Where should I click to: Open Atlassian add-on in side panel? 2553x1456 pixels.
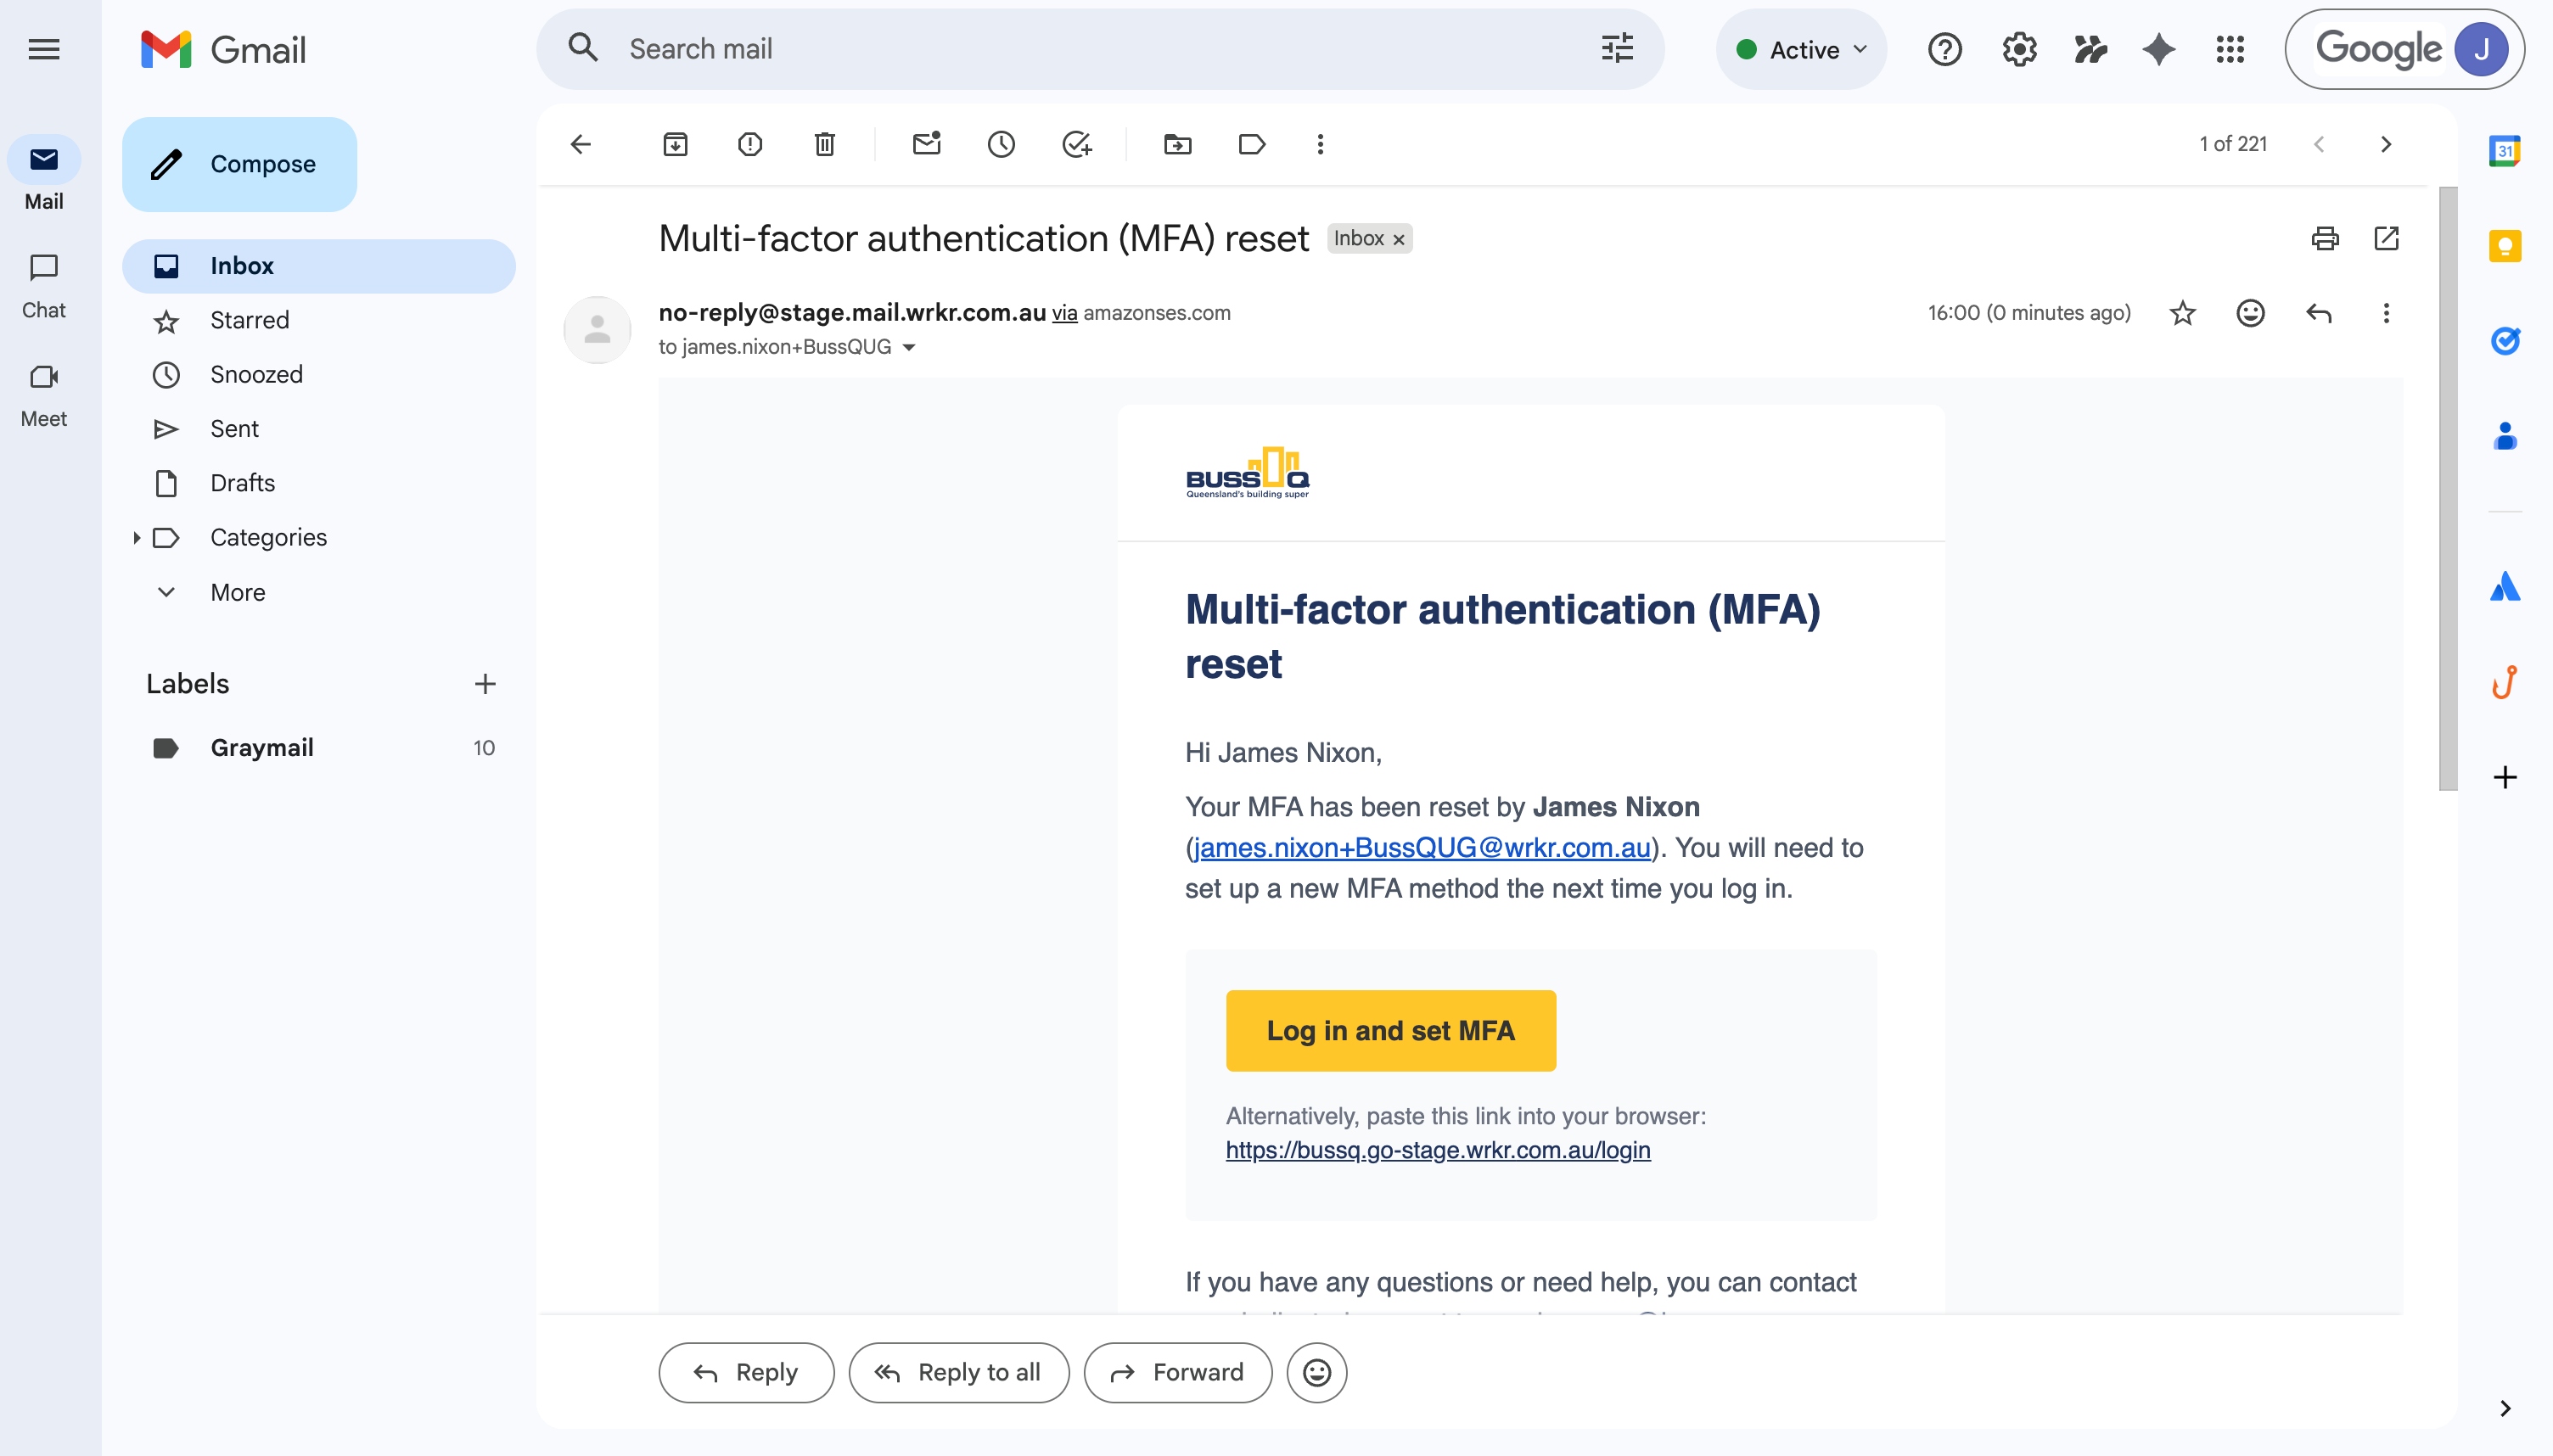tap(2504, 586)
